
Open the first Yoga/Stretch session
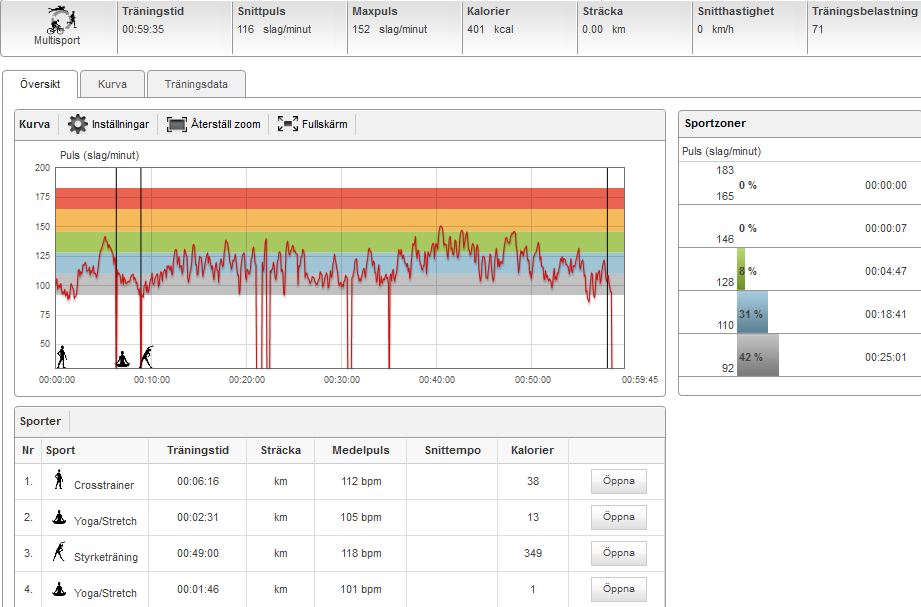tap(618, 517)
